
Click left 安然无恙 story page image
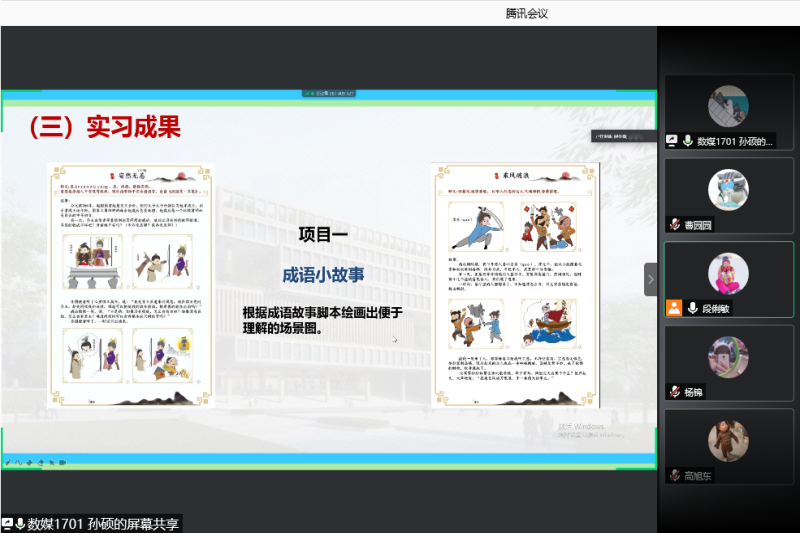click(131, 285)
